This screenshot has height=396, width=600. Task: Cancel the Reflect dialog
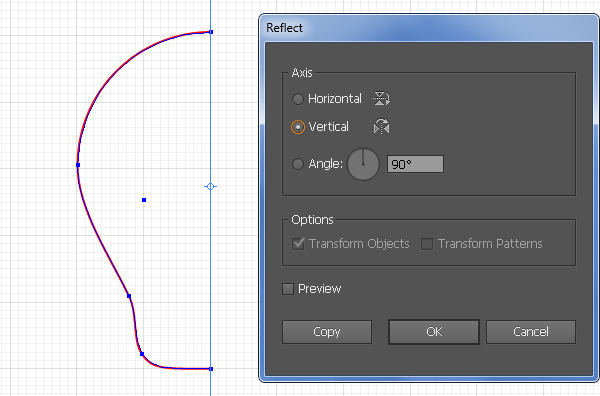[531, 332]
